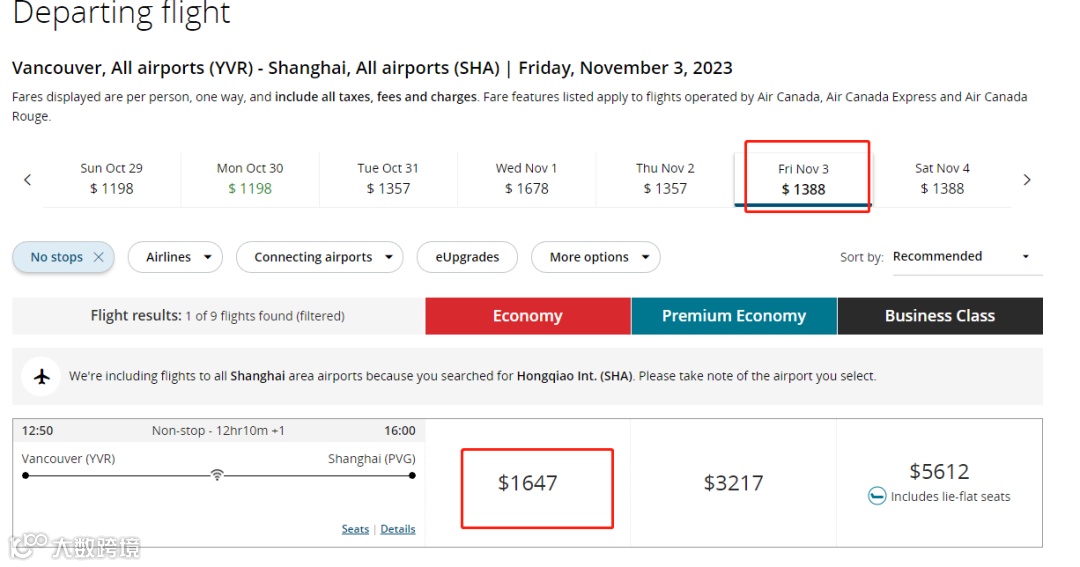This screenshot has width=1080, height=567.
Task: Click the Wi-Fi icon on flight
Action: point(217,475)
